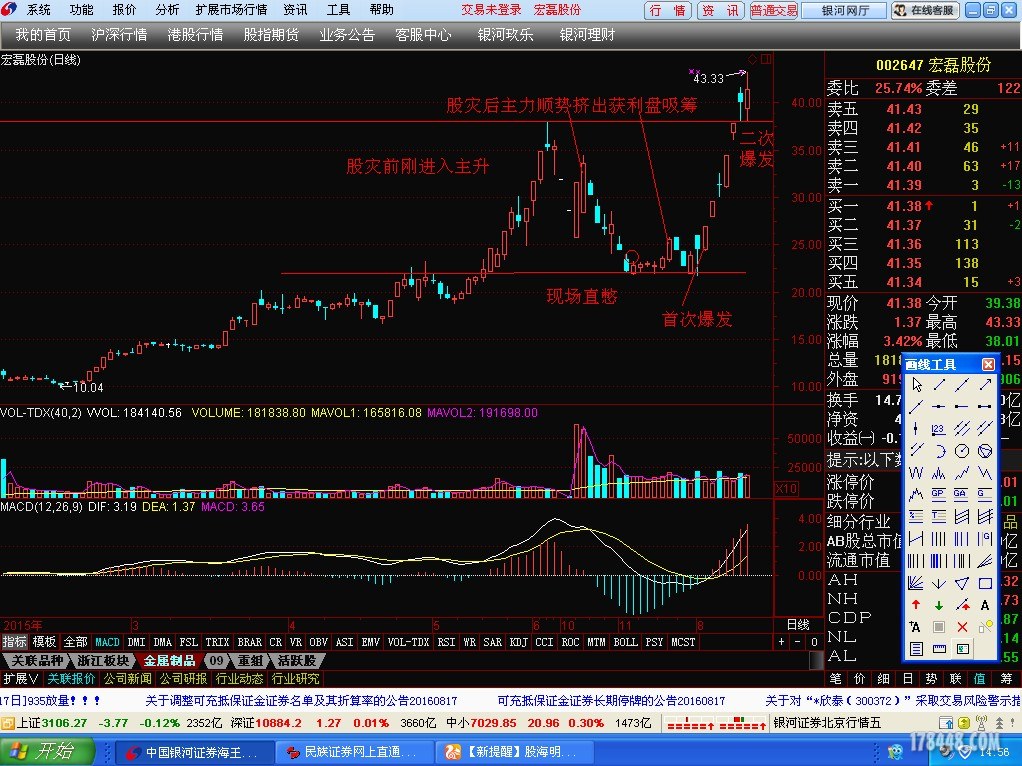This screenshot has height=766, width=1022.
Task: Select the pointer tool in drawing tools
Action: (916, 384)
